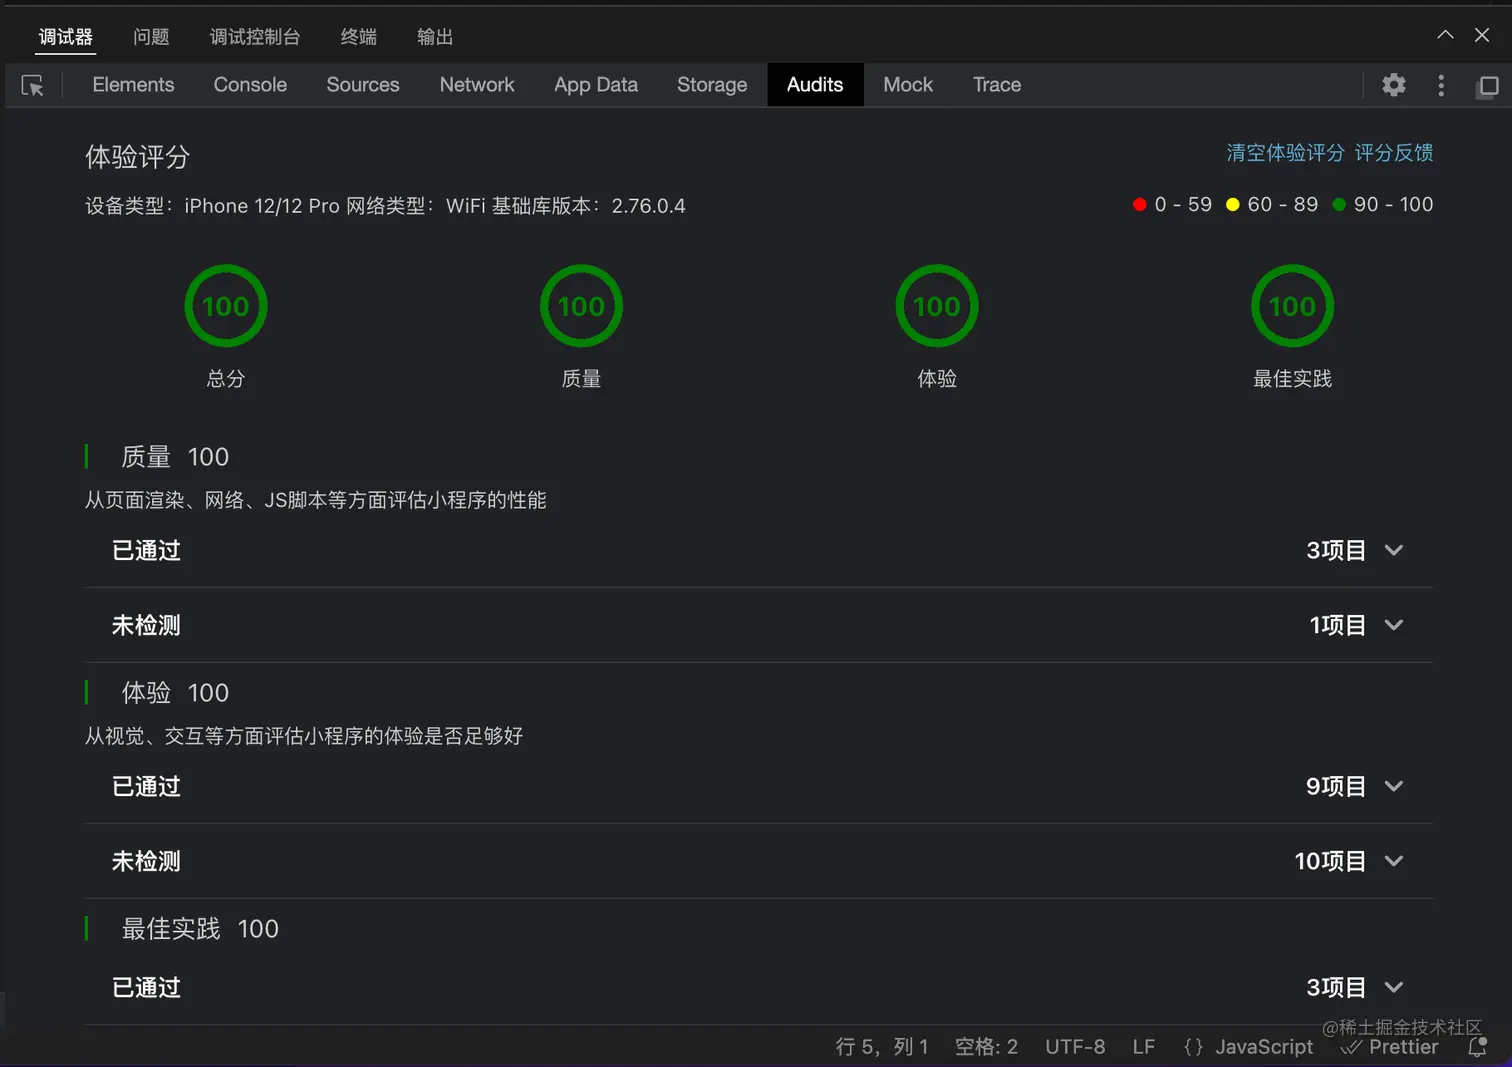This screenshot has width=1512, height=1067.
Task: Expand 体验 未检测 10项目 chevron
Action: click(x=1394, y=861)
